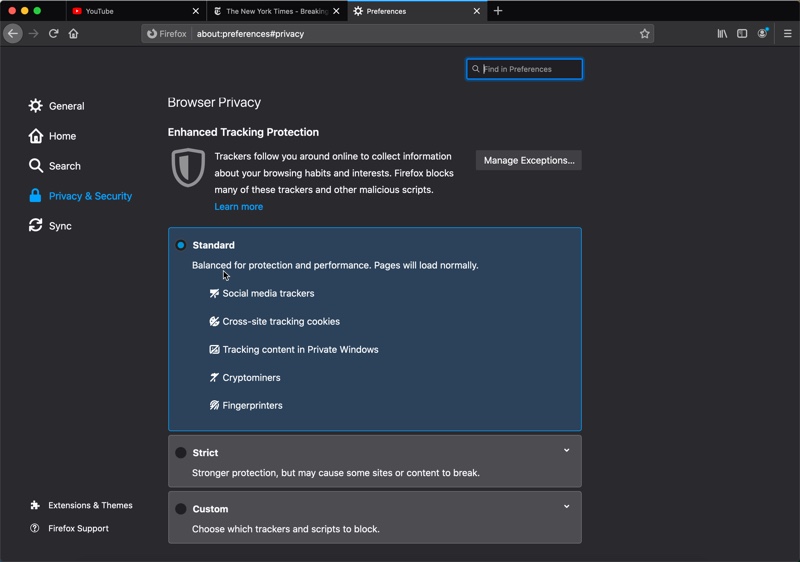Click the Cross-site tracking cookies icon
This screenshot has height=562, width=800.
coord(214,321)
